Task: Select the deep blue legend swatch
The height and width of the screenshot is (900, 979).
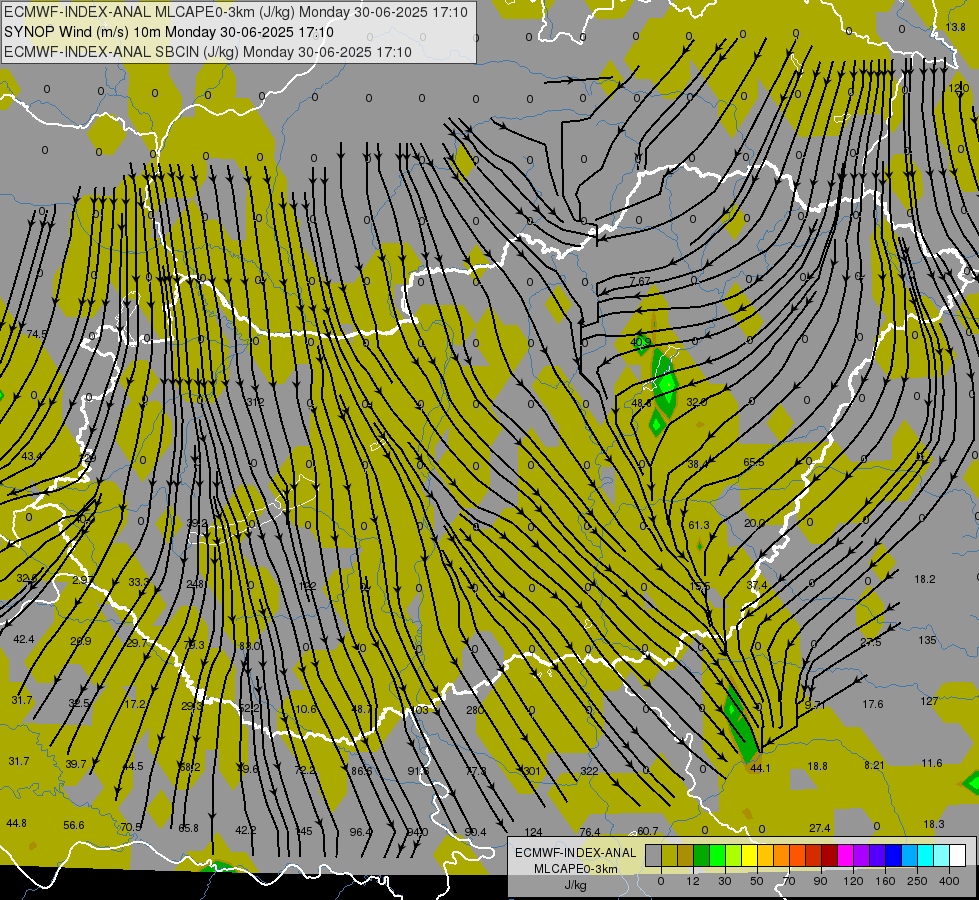Action: click(x=894, y=856)
